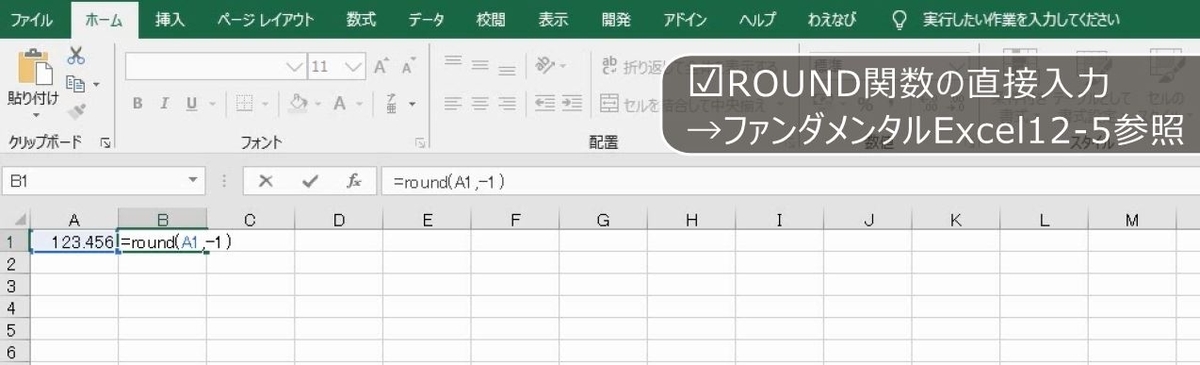Select row 6 header

[x=14, y=353]
